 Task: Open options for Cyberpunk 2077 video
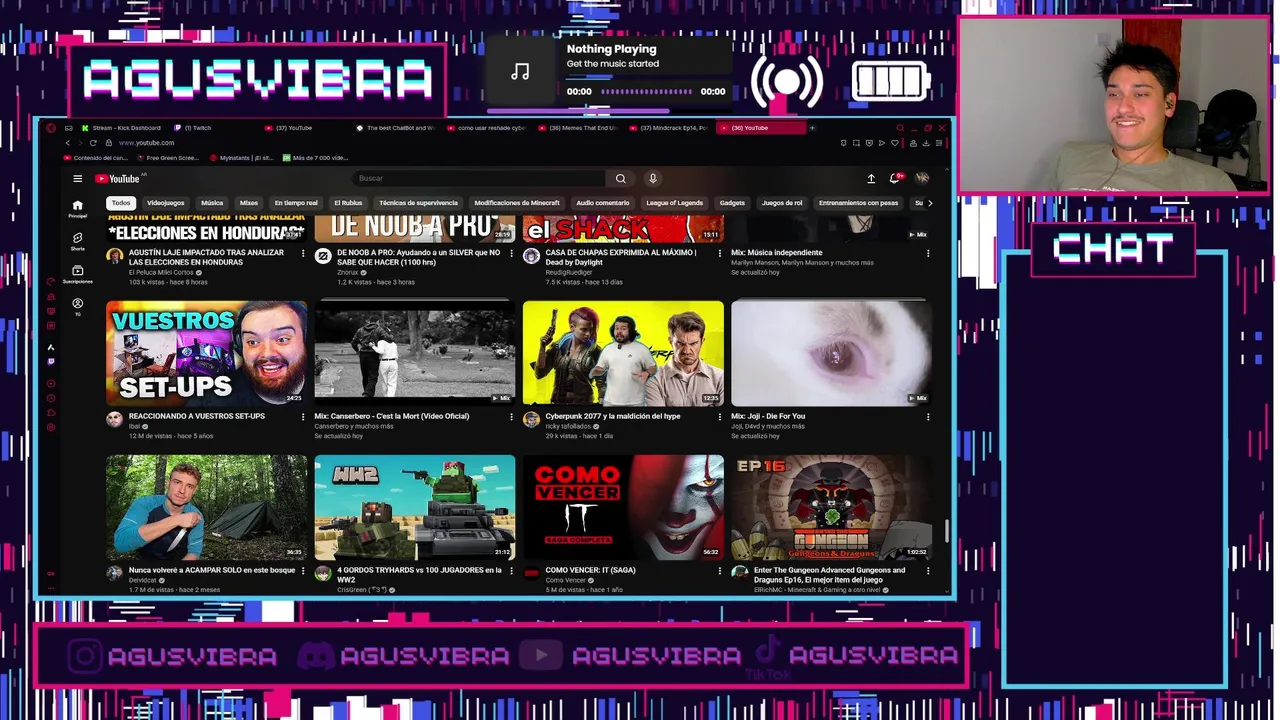click(719, 417)
